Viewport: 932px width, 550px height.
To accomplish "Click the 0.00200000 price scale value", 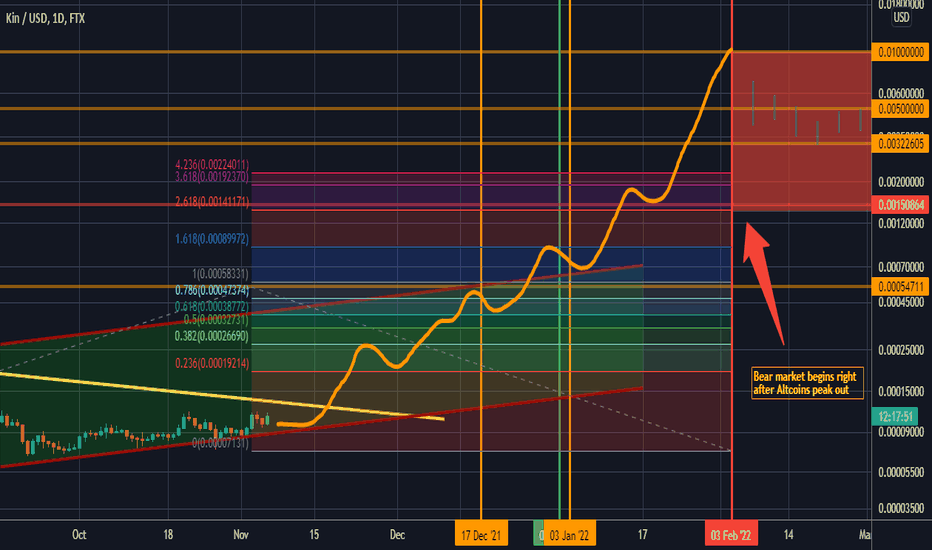I will 901,182.
